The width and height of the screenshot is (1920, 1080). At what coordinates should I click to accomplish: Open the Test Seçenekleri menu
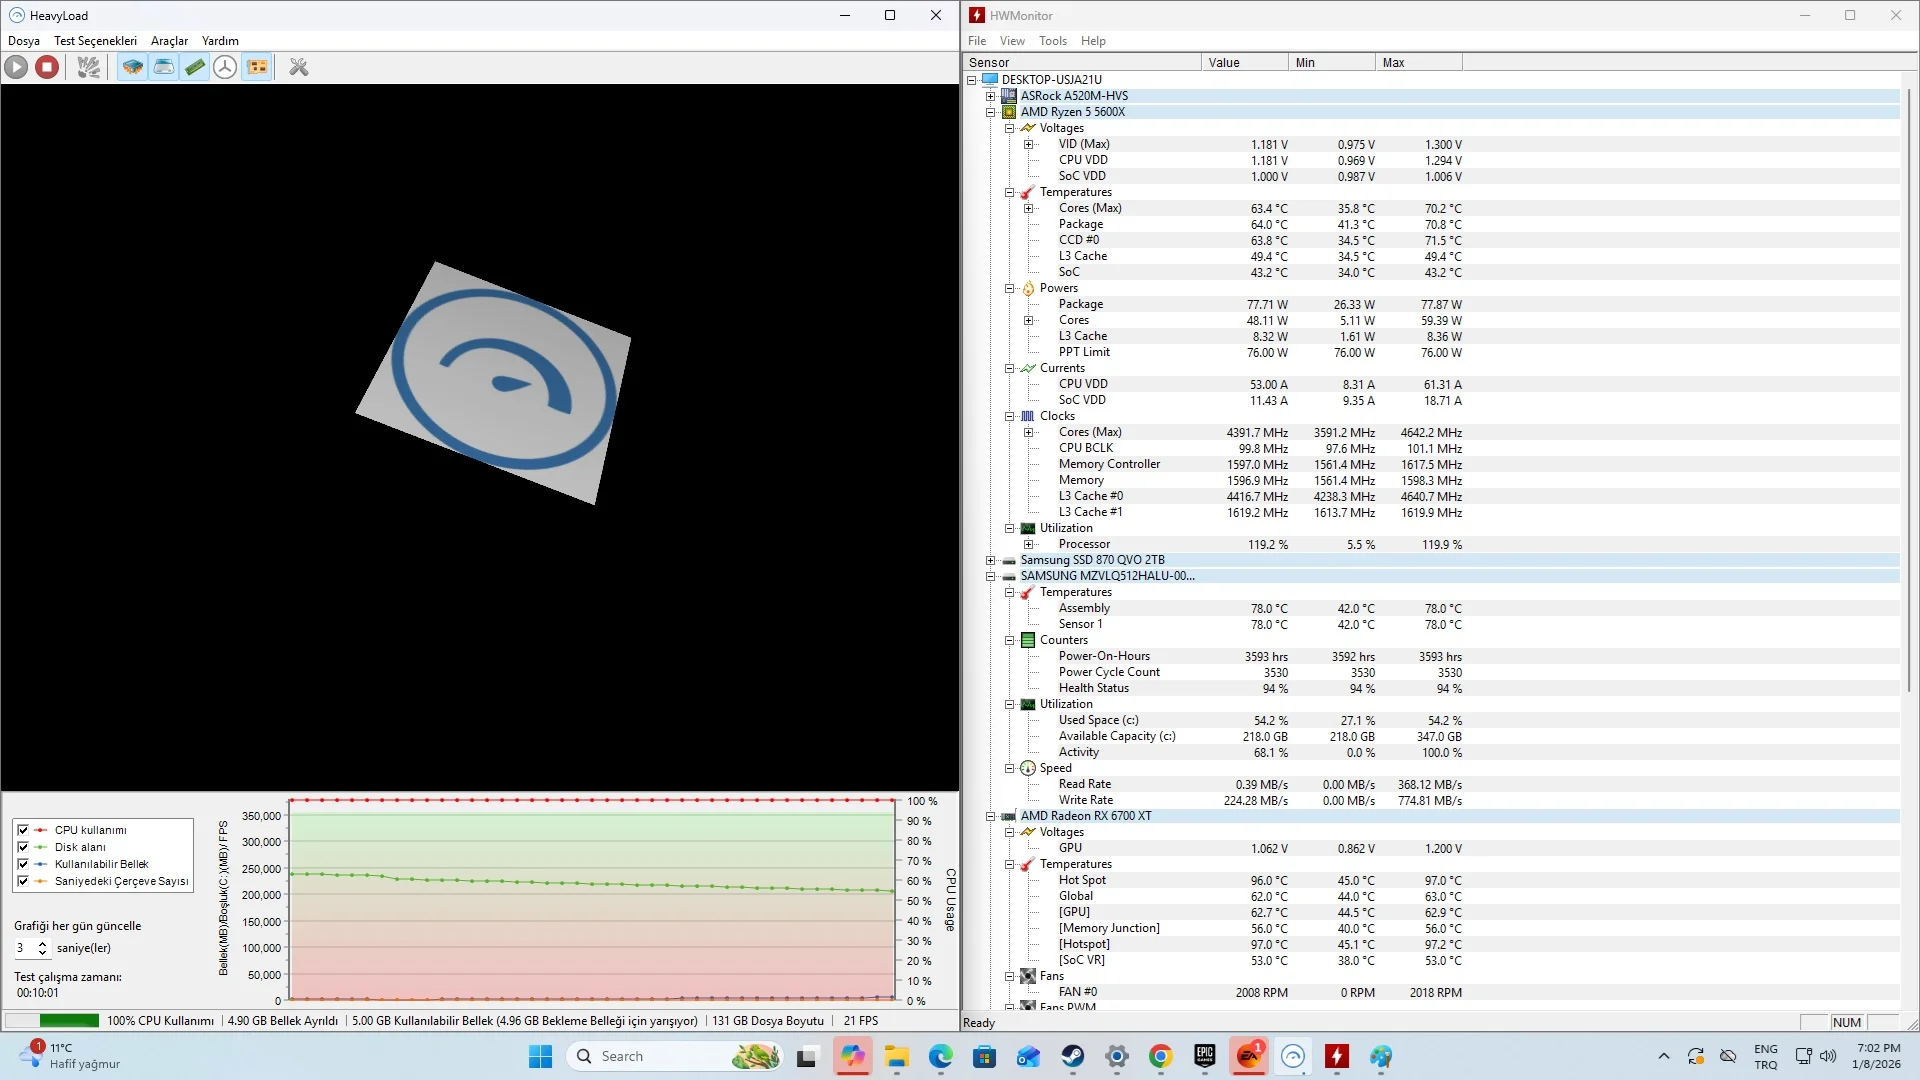pyautogui.click(x=95, y=41)
